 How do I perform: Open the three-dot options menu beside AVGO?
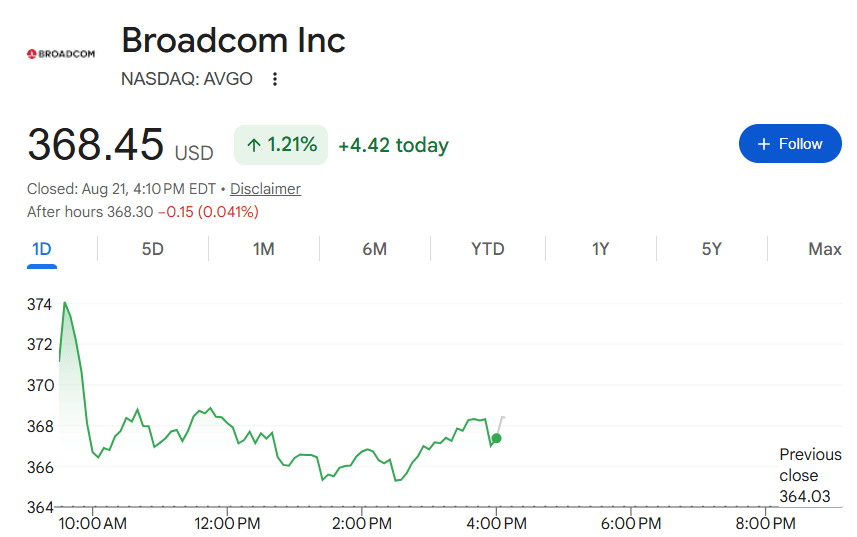click(275, 79)
